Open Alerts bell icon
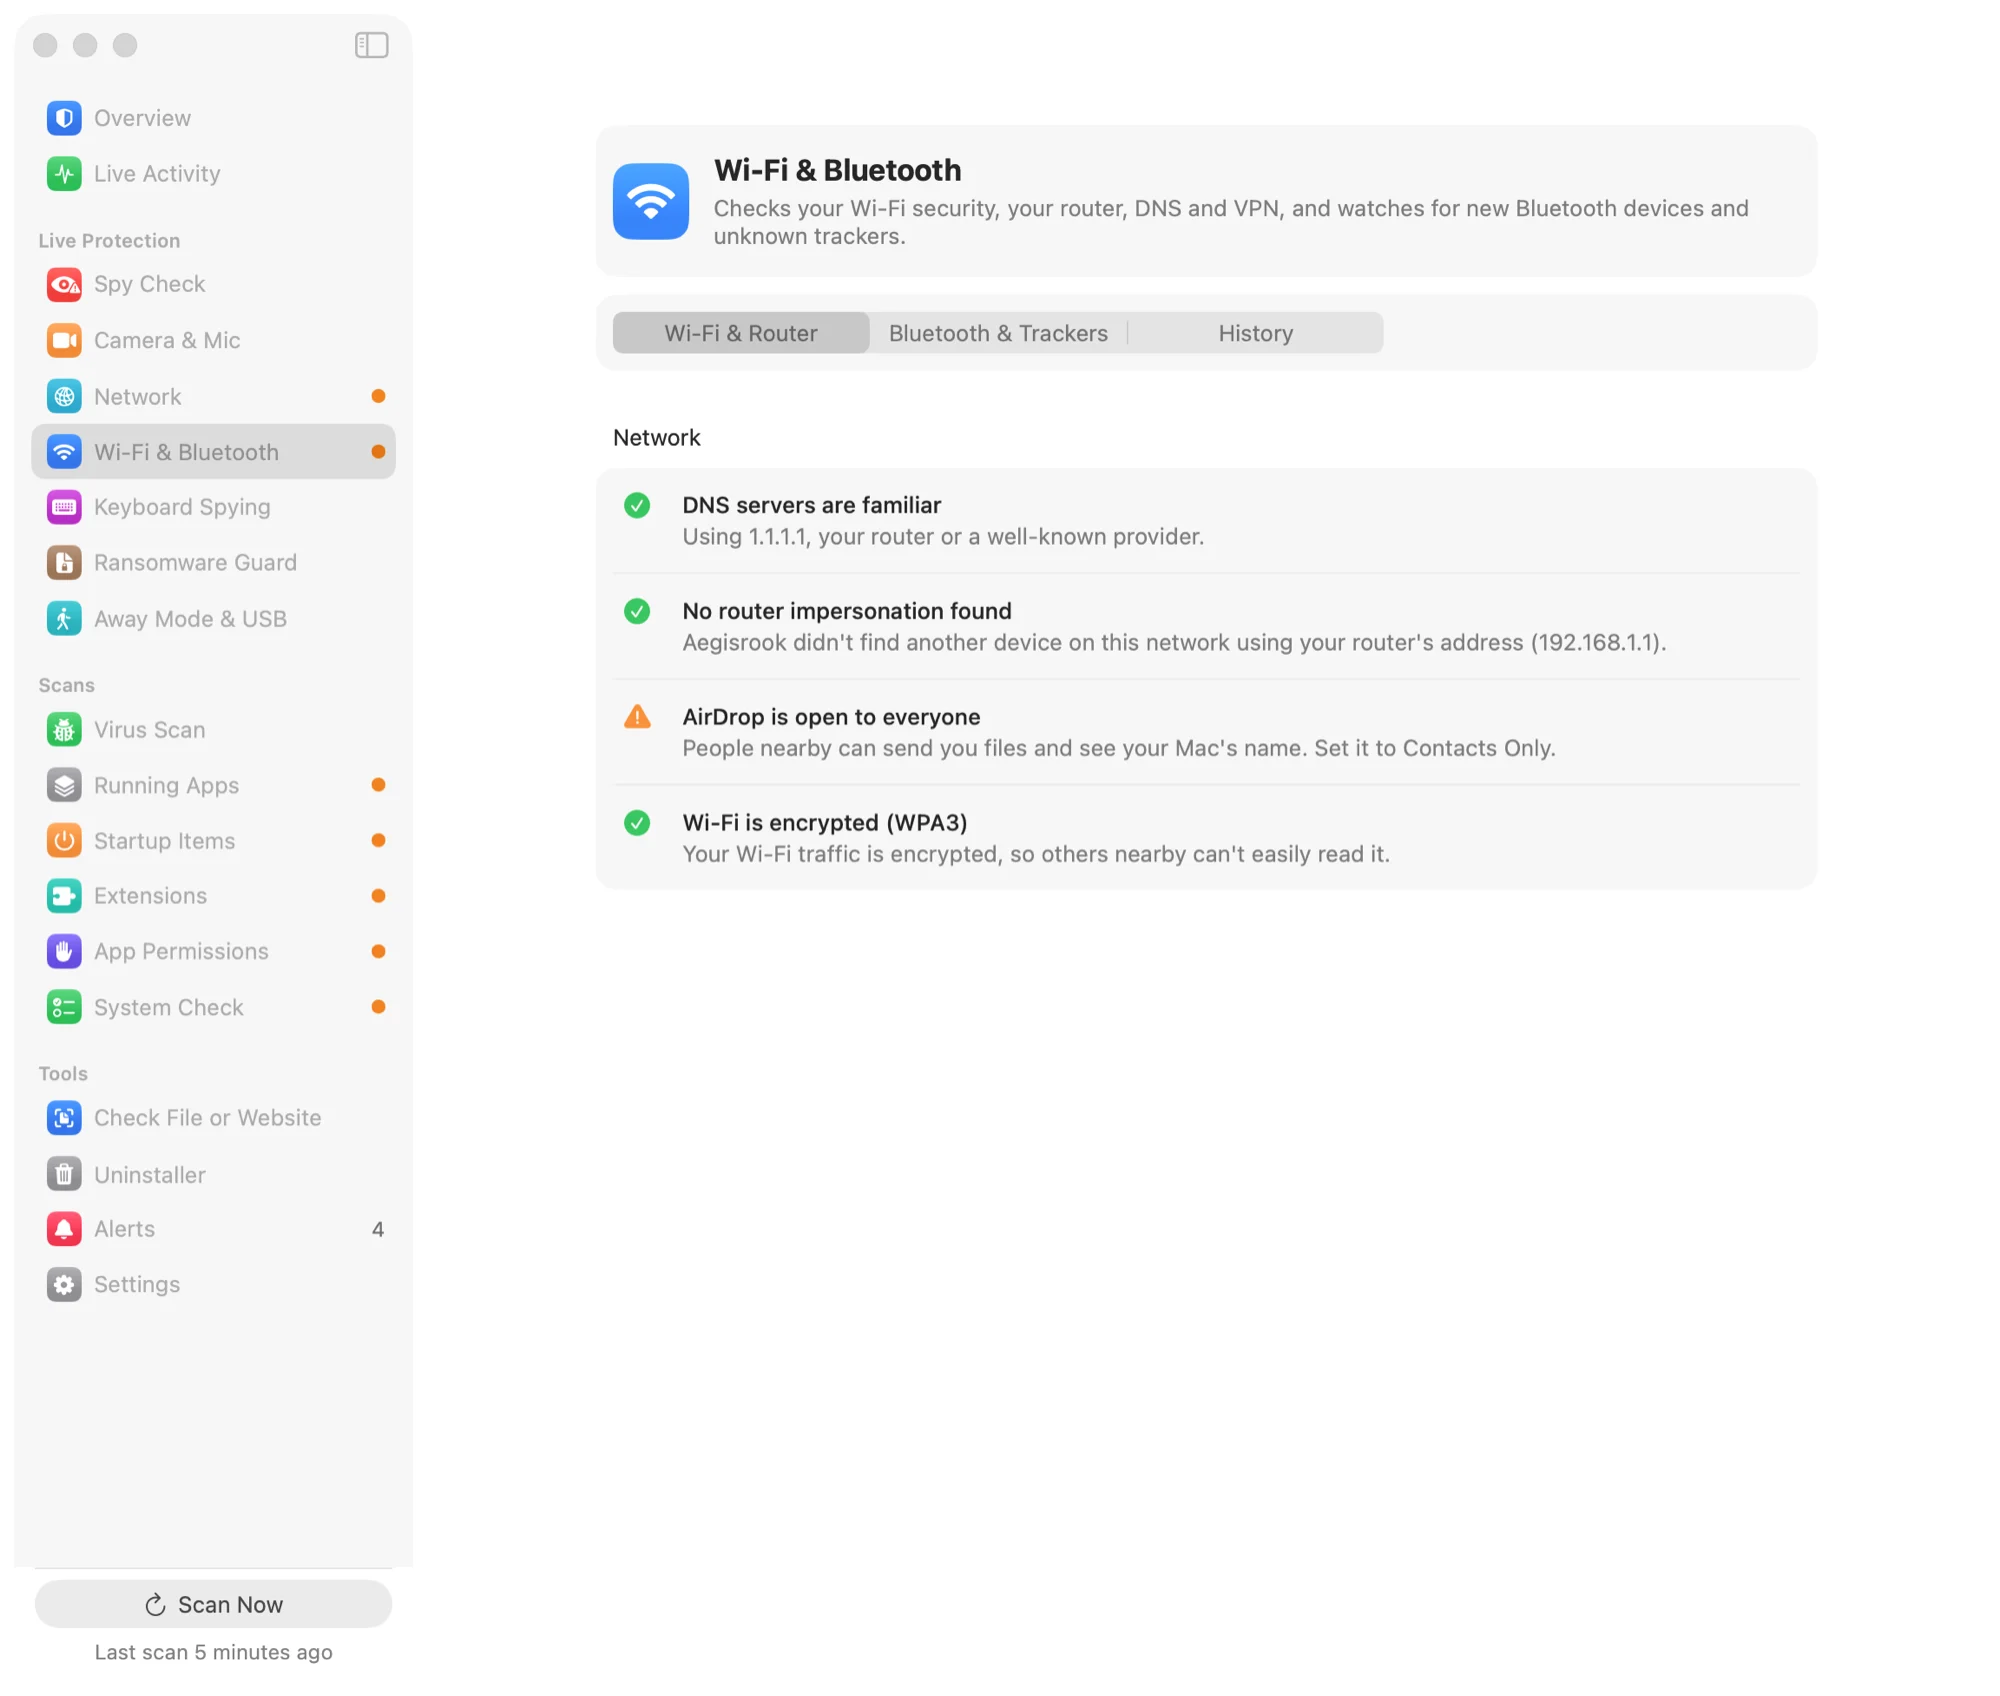 64,1229
